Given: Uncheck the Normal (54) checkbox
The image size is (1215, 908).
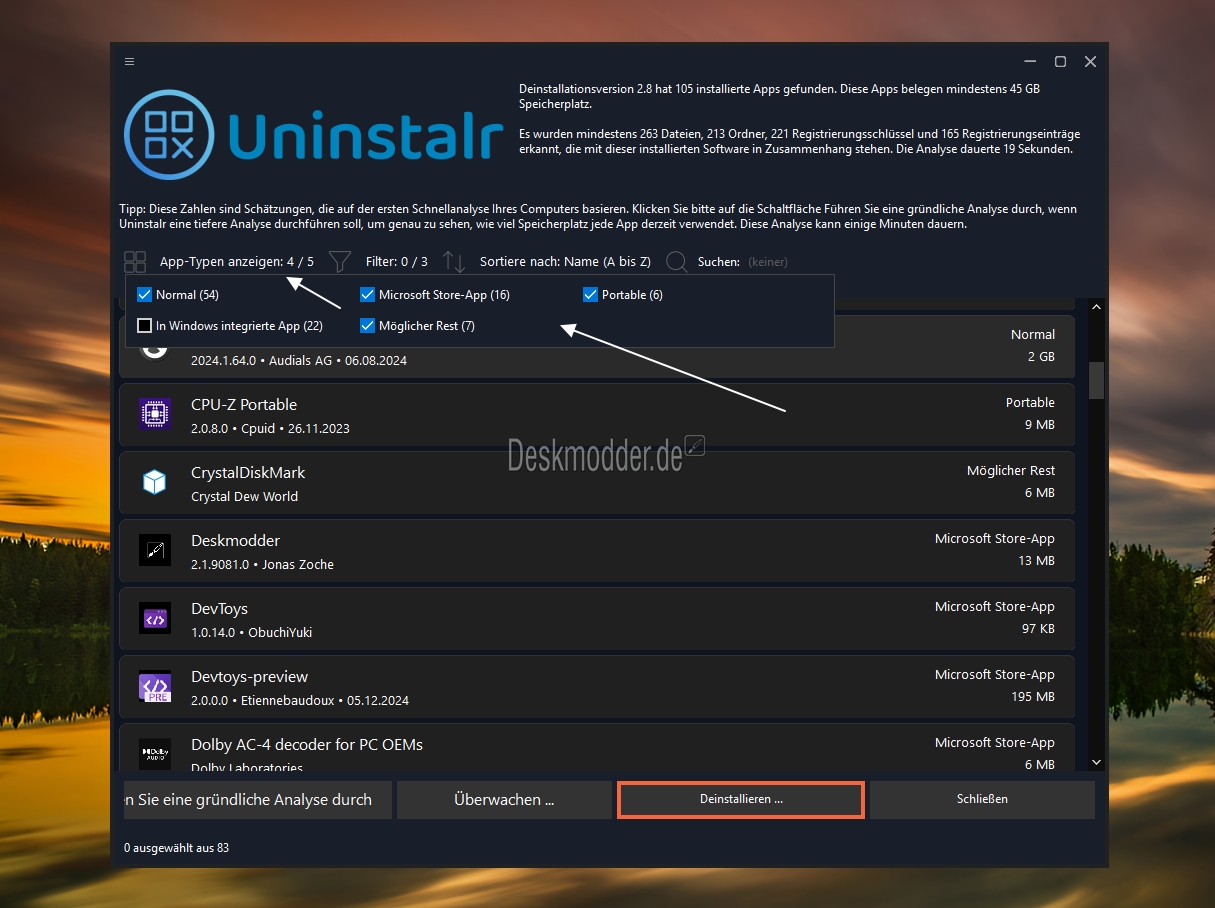Looking at the screenshot, I should click(x=144, y=295).
